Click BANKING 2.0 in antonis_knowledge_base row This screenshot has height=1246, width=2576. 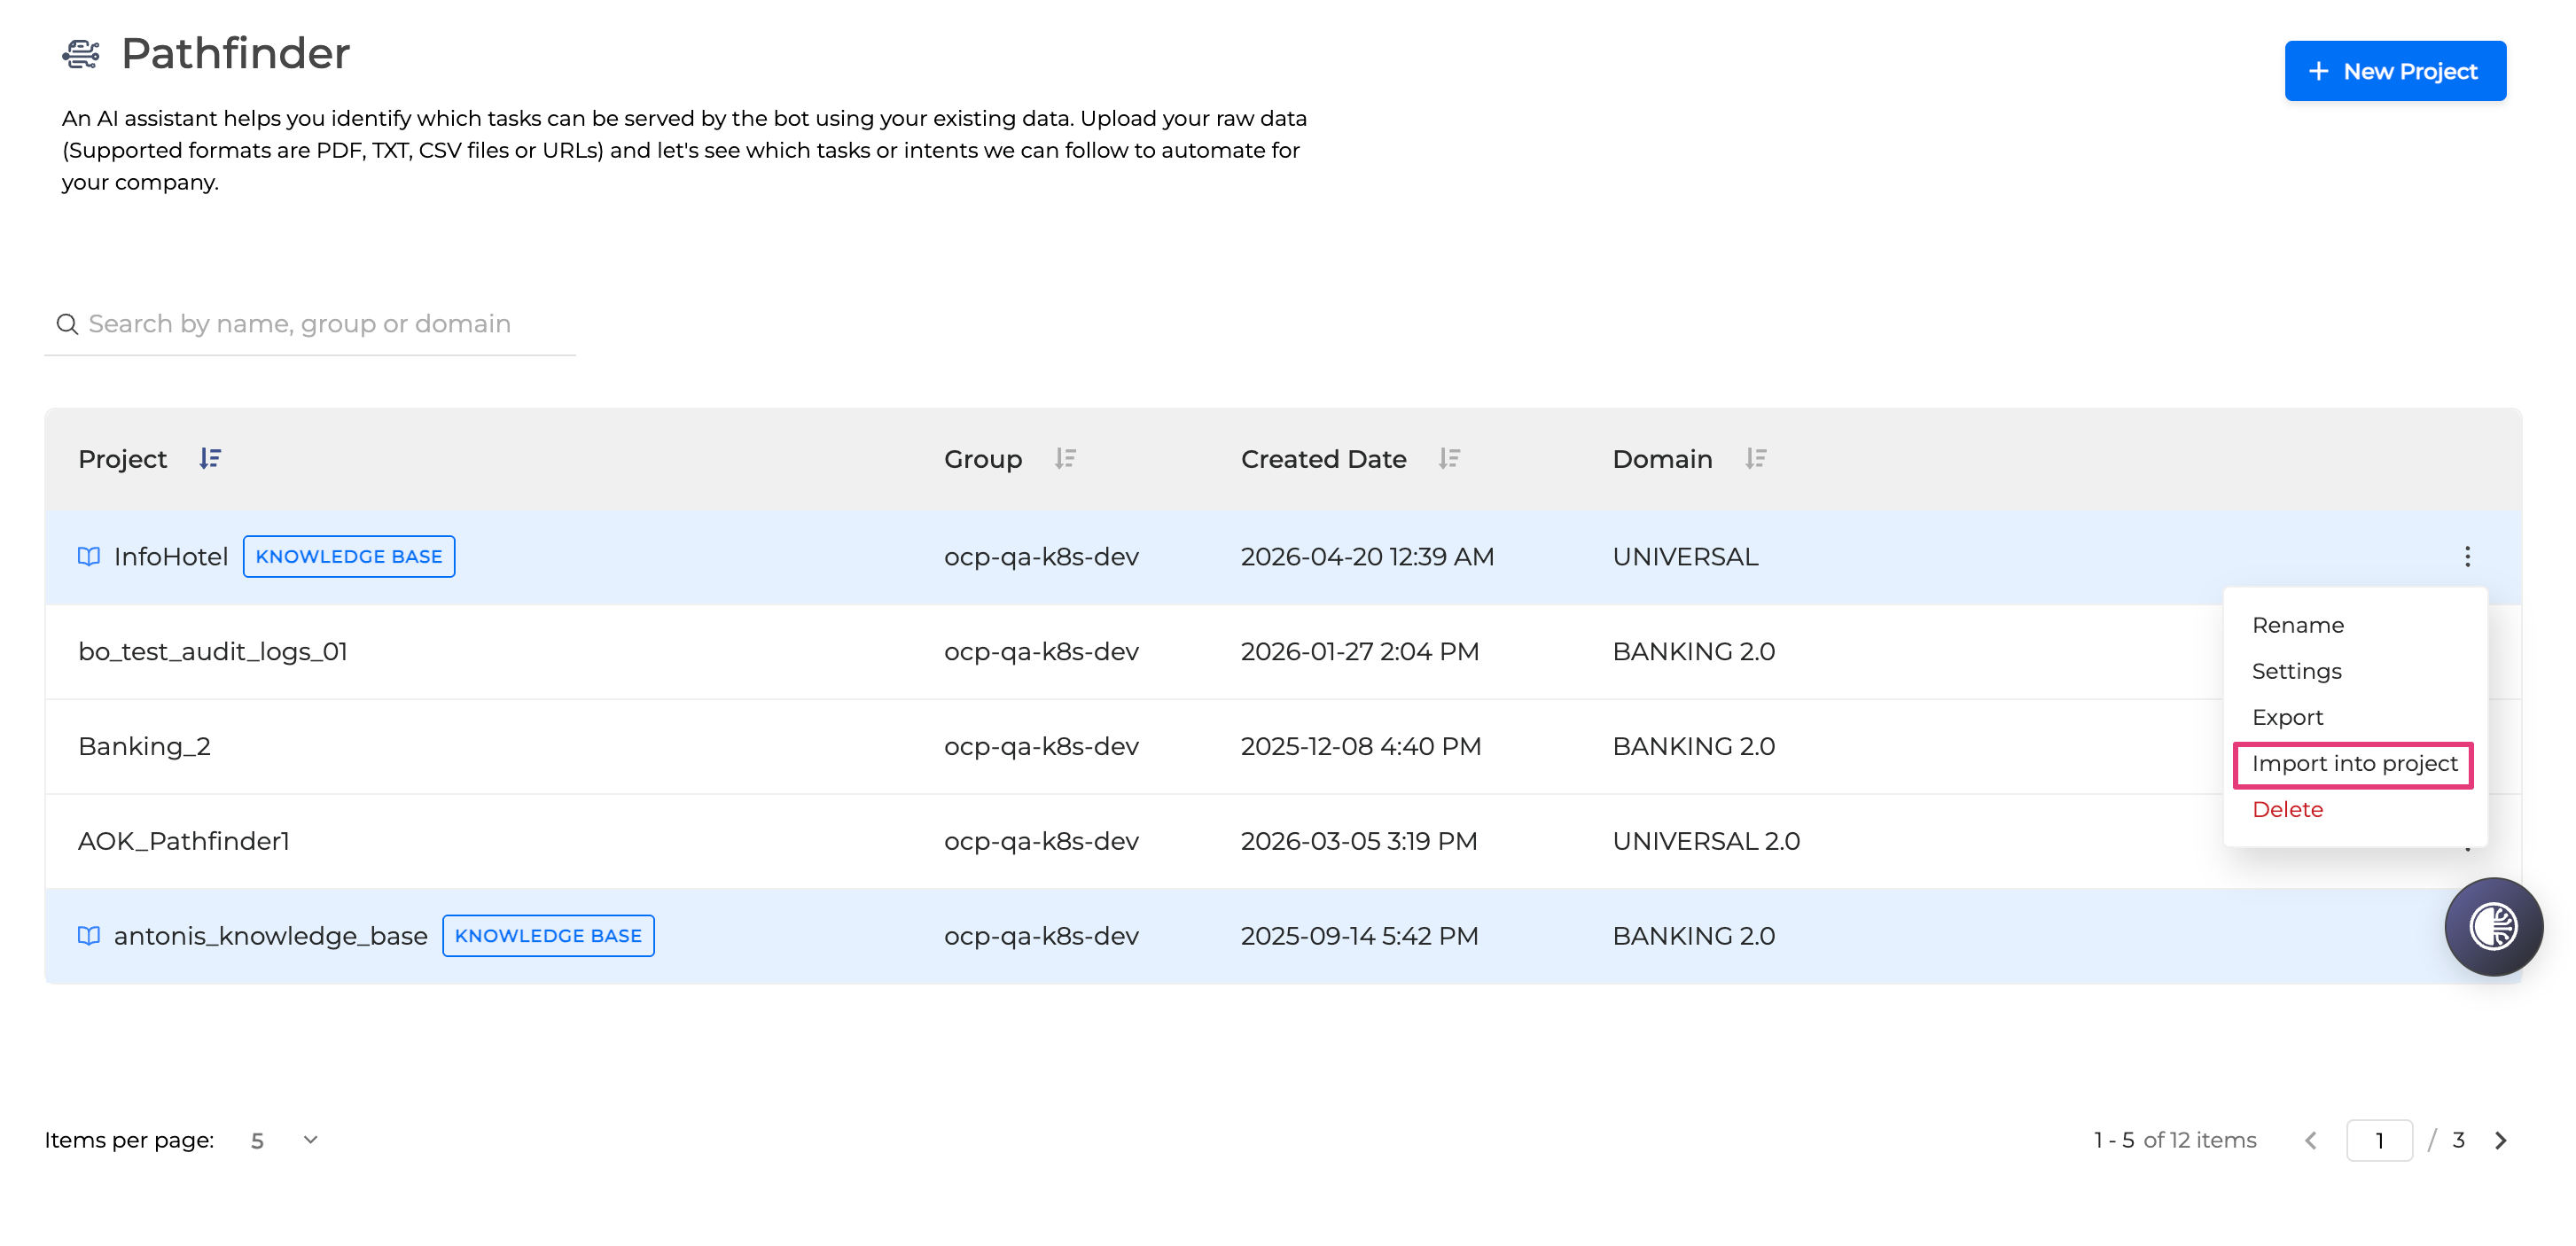[x=1693, y=936]
